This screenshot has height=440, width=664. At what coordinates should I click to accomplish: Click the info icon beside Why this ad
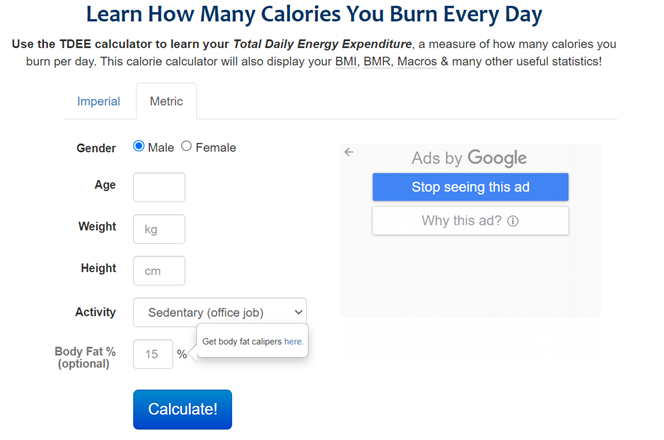point(513,221)
